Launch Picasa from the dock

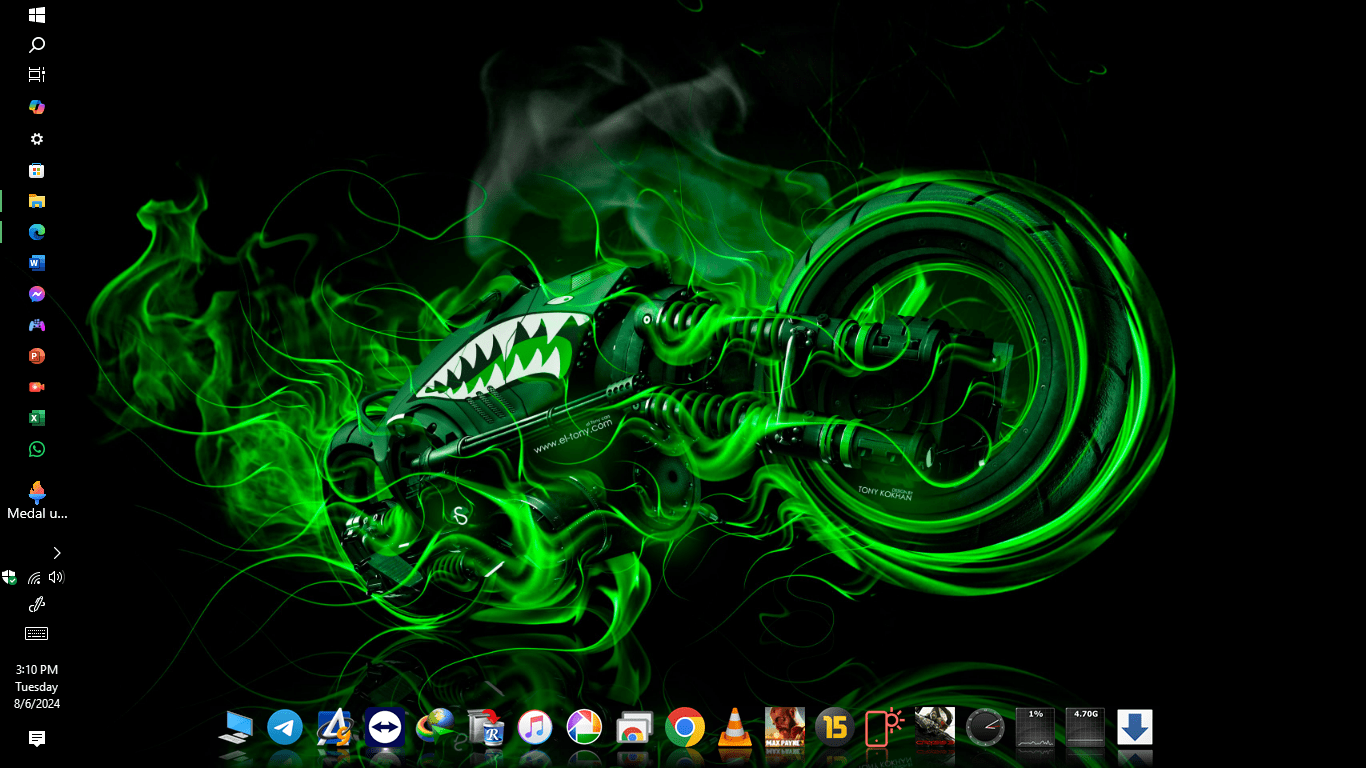(585, 727)
